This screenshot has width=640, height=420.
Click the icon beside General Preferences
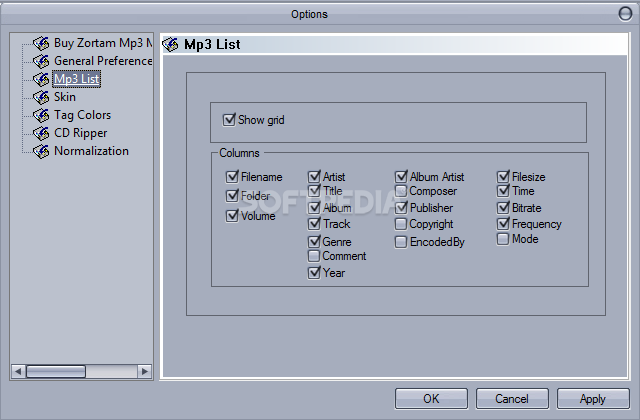pos(41,61)
